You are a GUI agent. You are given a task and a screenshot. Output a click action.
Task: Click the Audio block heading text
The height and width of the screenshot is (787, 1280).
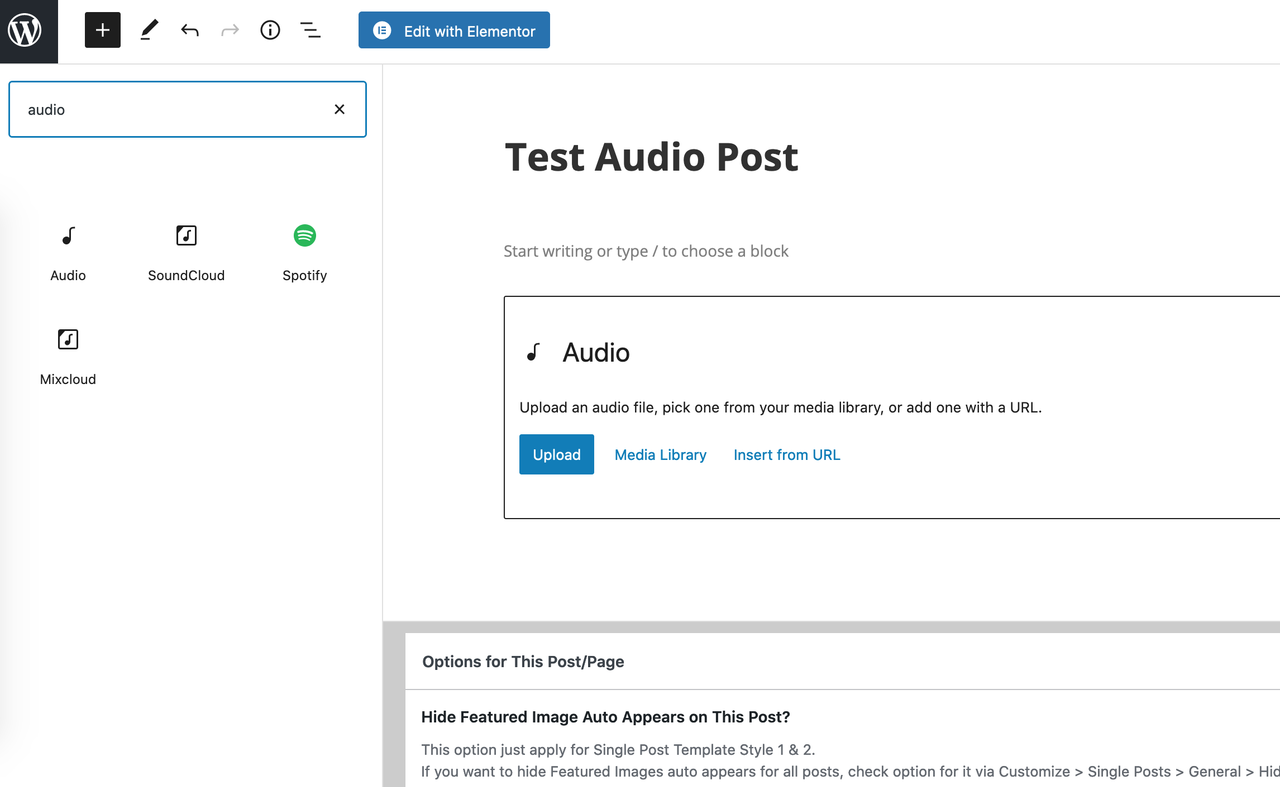(596, 352)
